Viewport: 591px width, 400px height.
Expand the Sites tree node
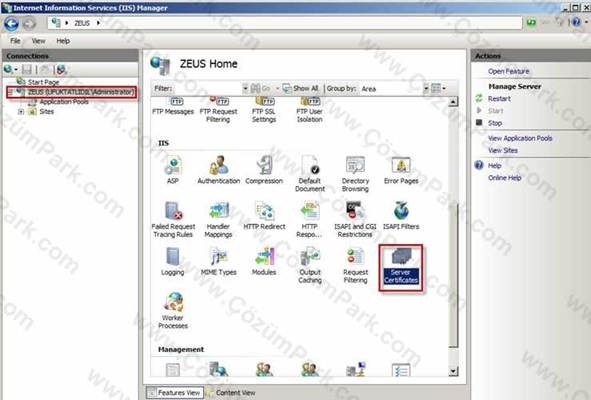click(21, 112)
